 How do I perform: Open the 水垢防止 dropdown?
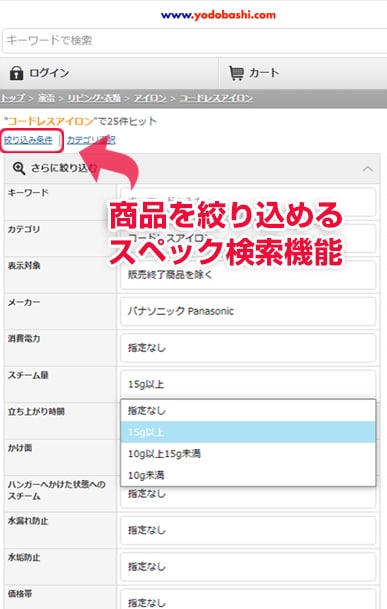tap(248, 567)
